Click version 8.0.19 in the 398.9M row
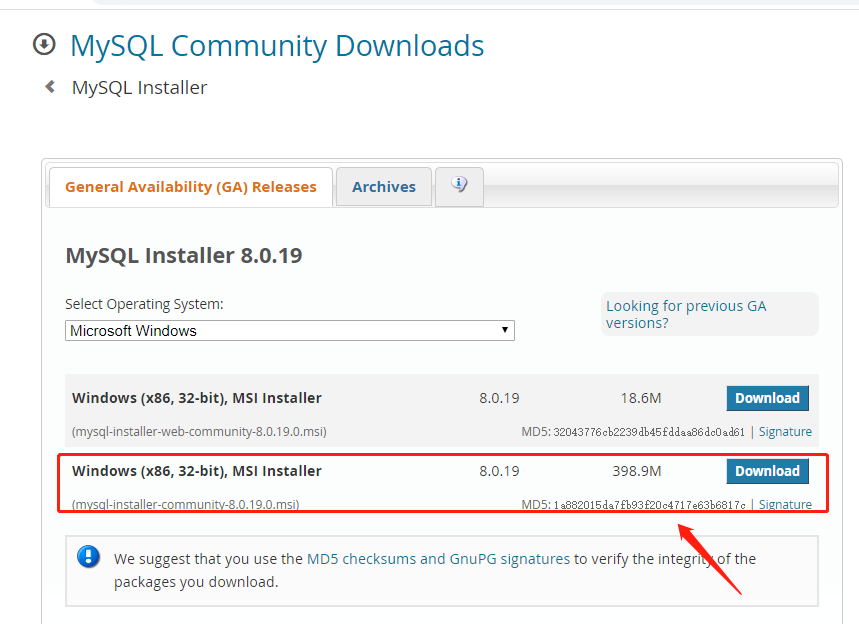The image size is (859, 624). pos(499,471)
